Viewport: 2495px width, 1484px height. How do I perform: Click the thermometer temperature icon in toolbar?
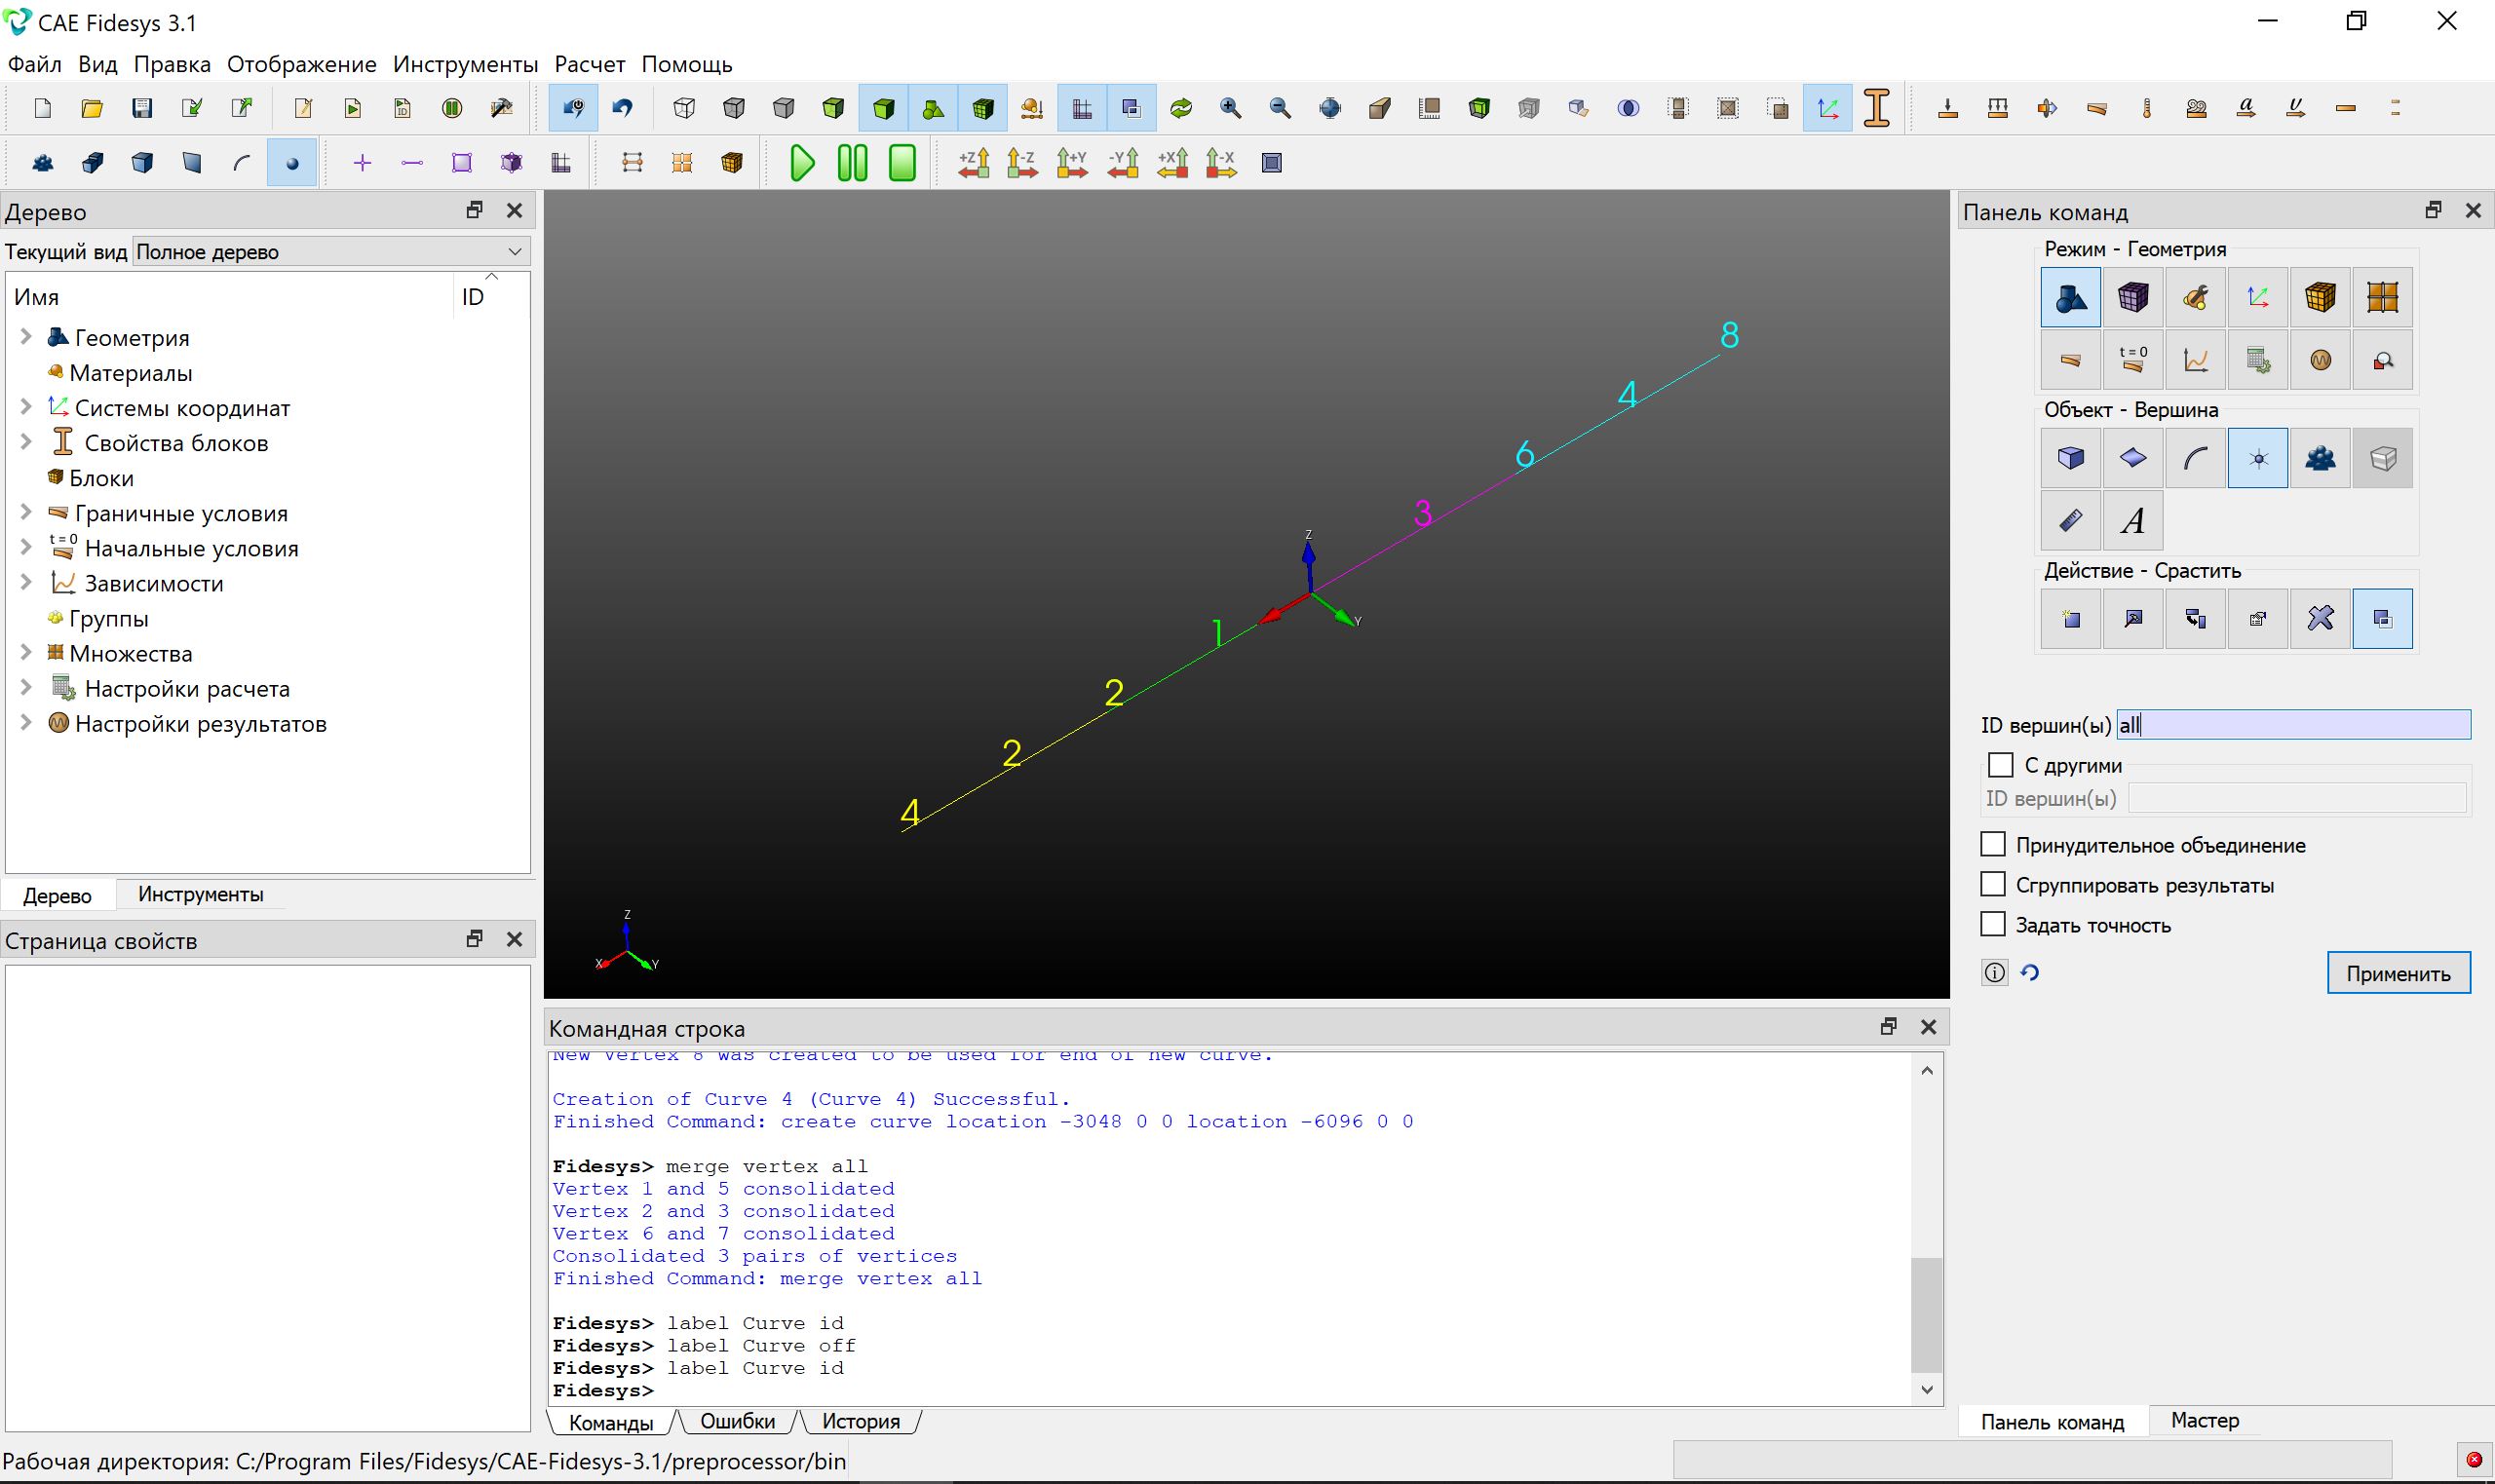tap(2147, 108)
